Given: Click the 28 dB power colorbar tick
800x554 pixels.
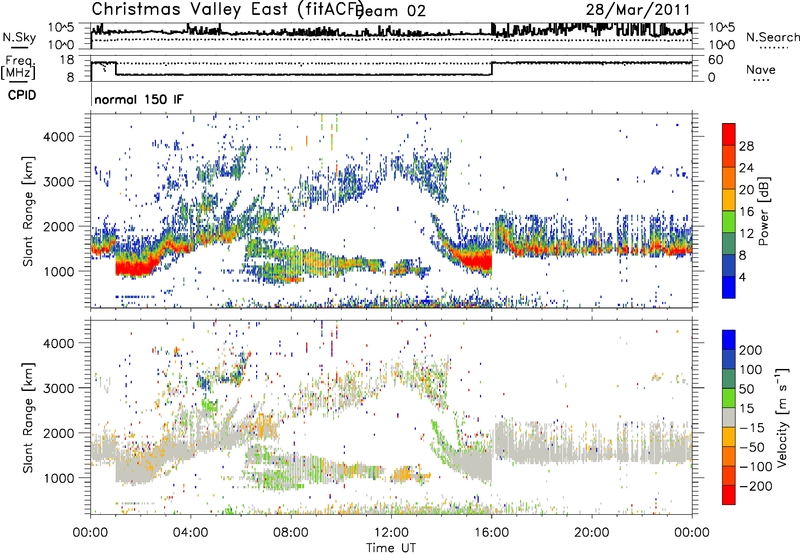Looking at the screenshot, I should click(746, 146).
